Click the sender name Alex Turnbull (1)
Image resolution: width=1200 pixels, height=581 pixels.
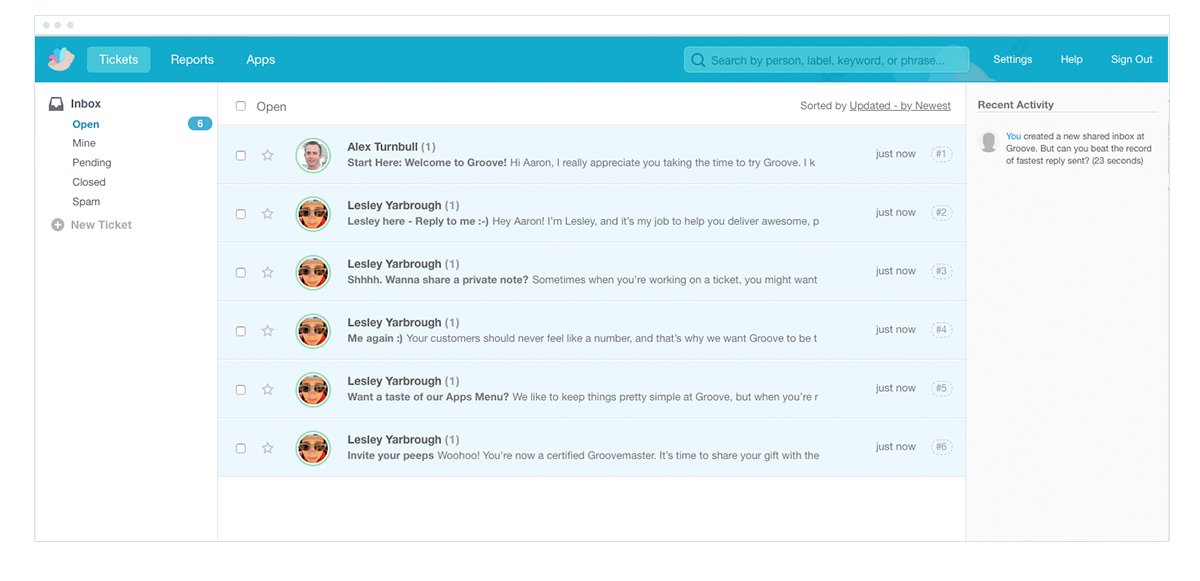point(391,147)
